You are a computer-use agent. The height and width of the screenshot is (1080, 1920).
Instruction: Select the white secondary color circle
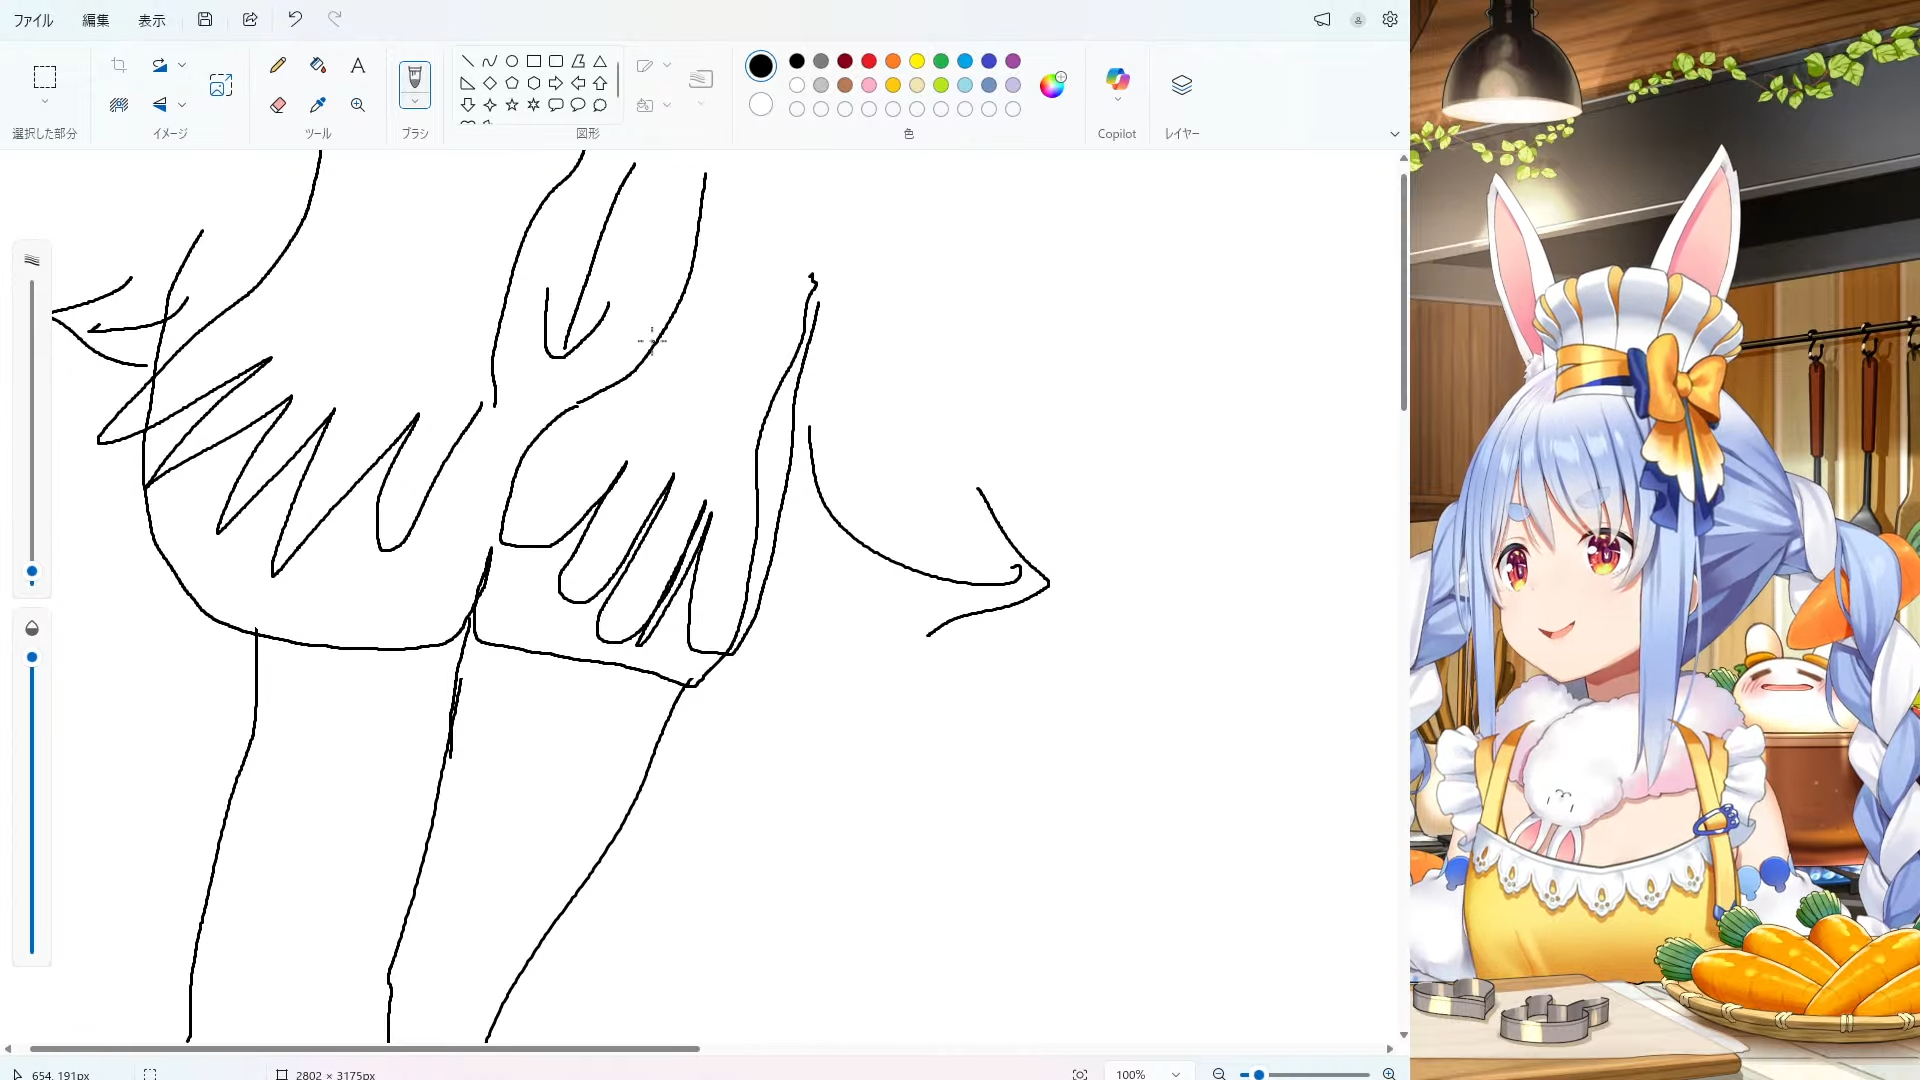point(761,105)
